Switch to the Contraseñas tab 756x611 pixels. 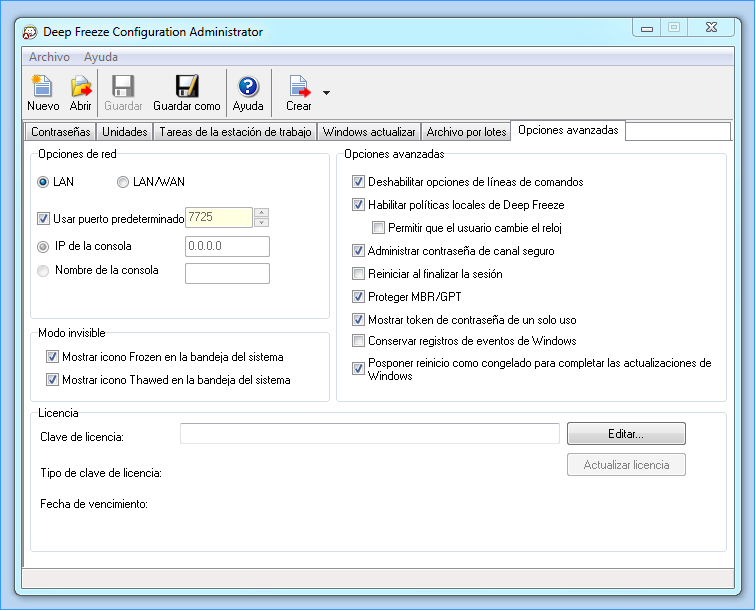coord(61,132)
